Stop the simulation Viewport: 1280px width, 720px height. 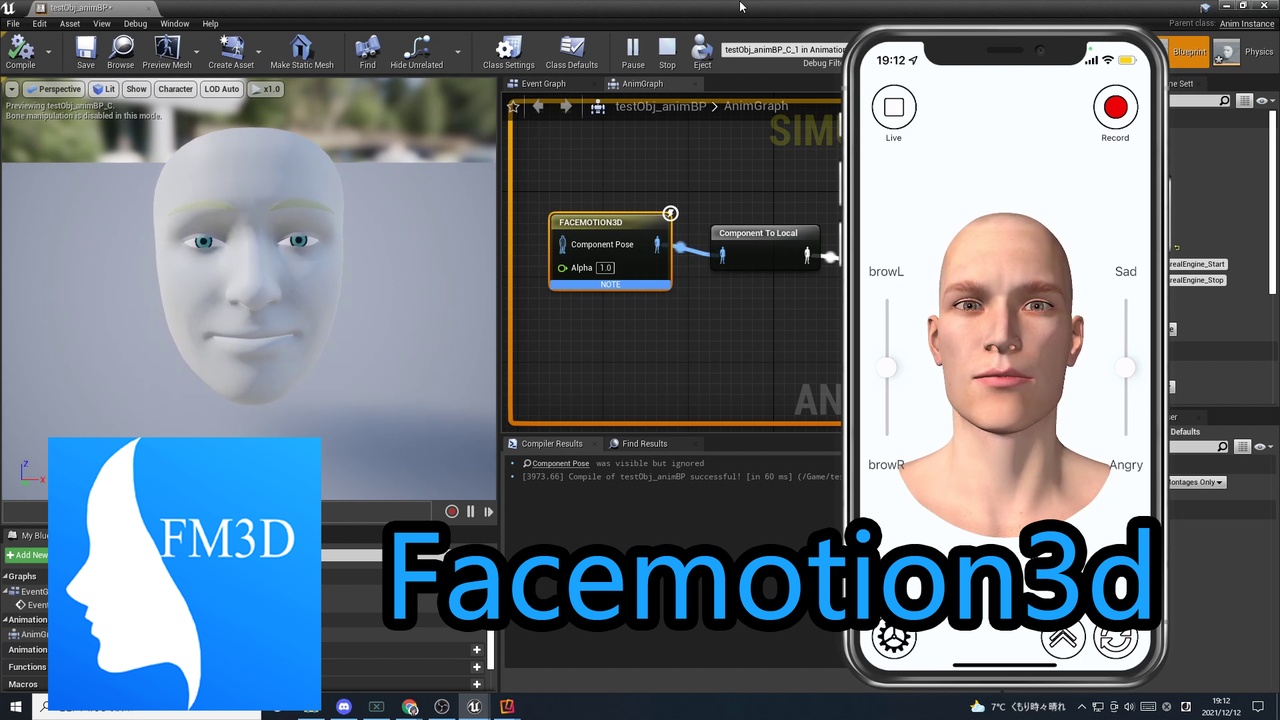667,52
